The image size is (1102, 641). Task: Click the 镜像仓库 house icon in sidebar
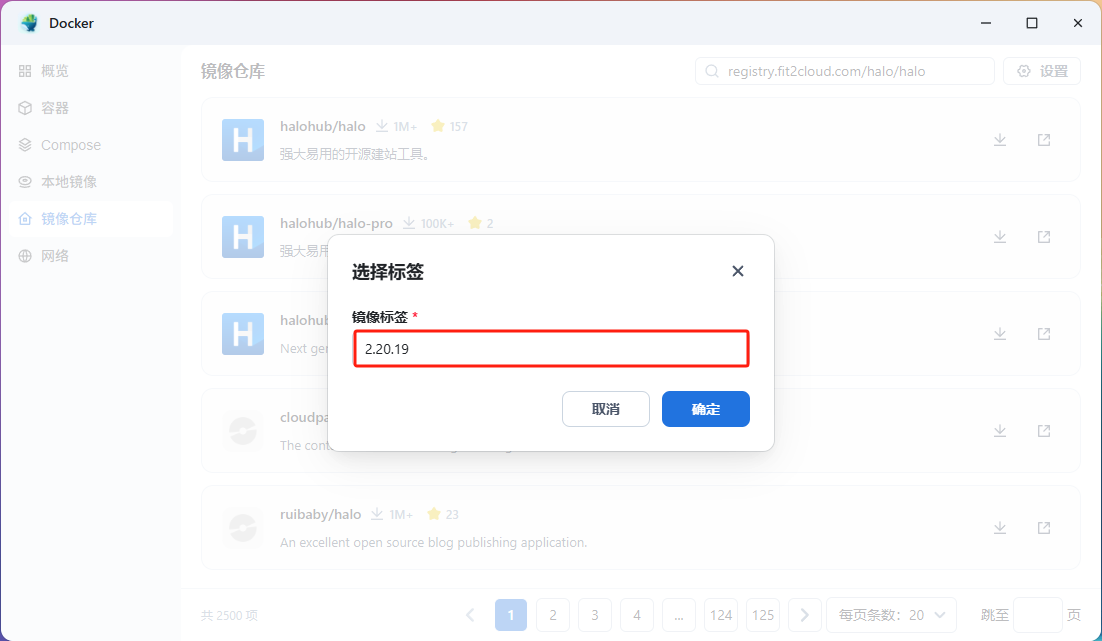pyautogui.click(x=25, y=219)
